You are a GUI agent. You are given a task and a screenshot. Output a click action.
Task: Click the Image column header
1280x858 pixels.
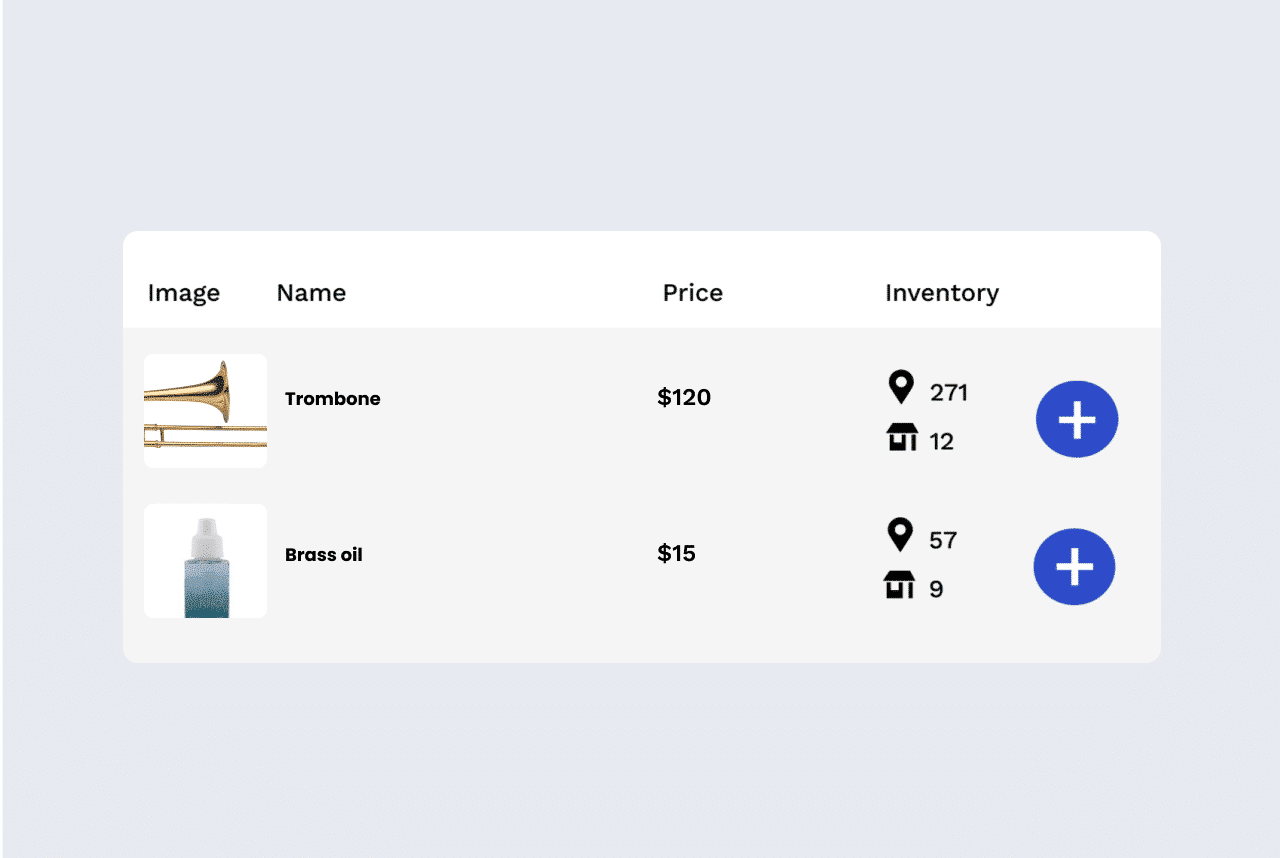pos(184,293)
